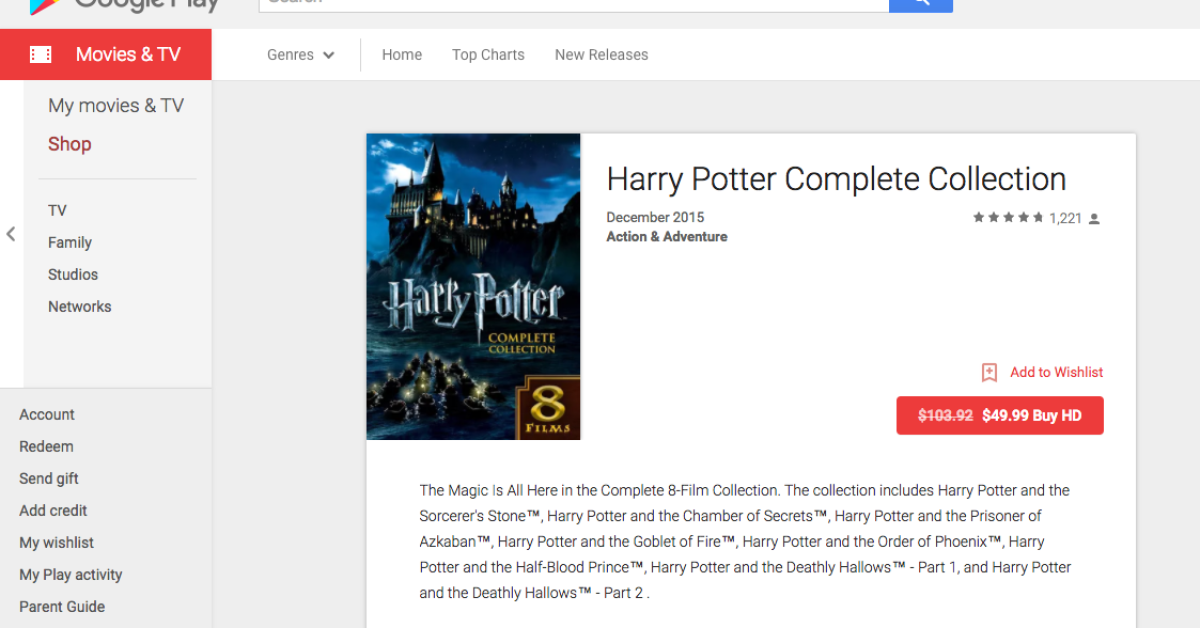Open the Family category

pos(70,243)
